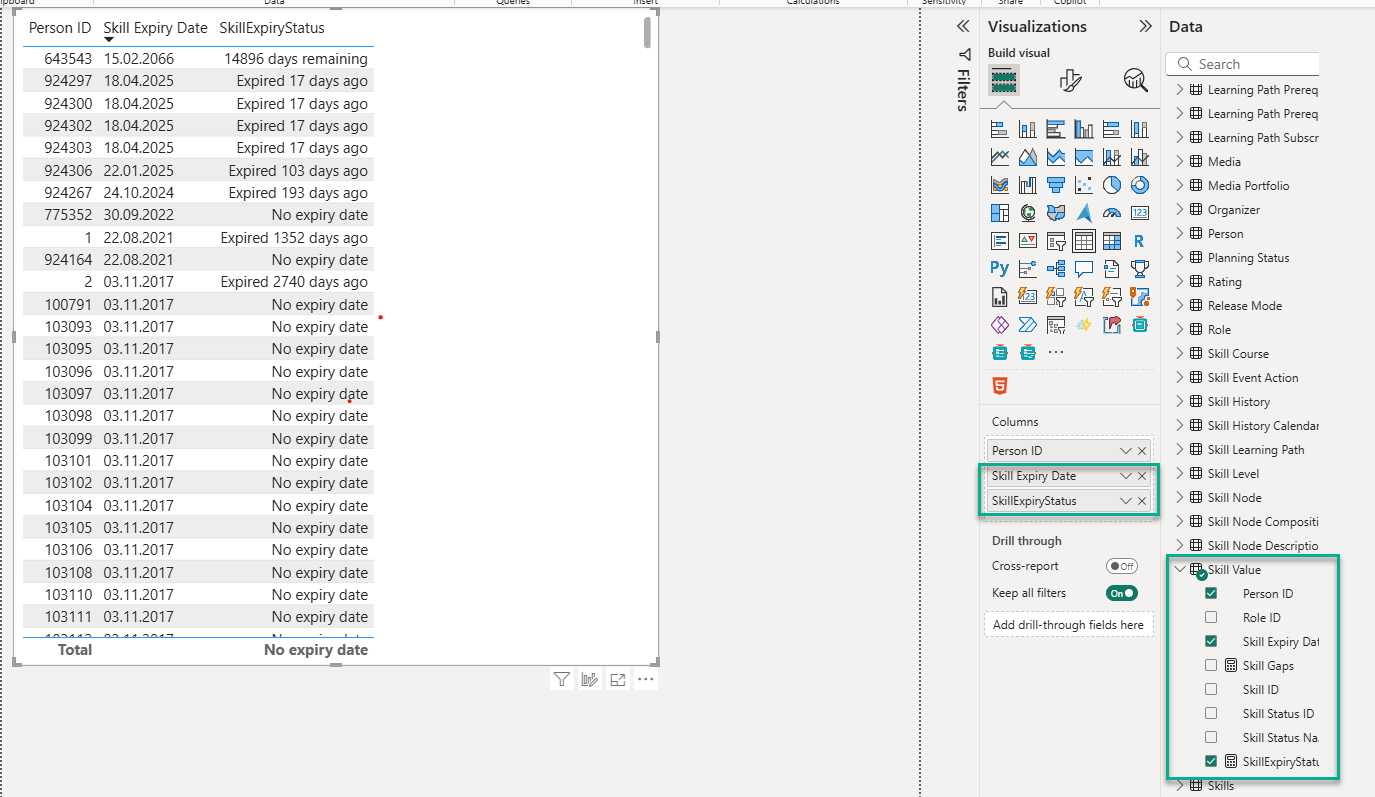
Task: Insert a Python visual
Action: pyautogui.click(x=999, y=267)
